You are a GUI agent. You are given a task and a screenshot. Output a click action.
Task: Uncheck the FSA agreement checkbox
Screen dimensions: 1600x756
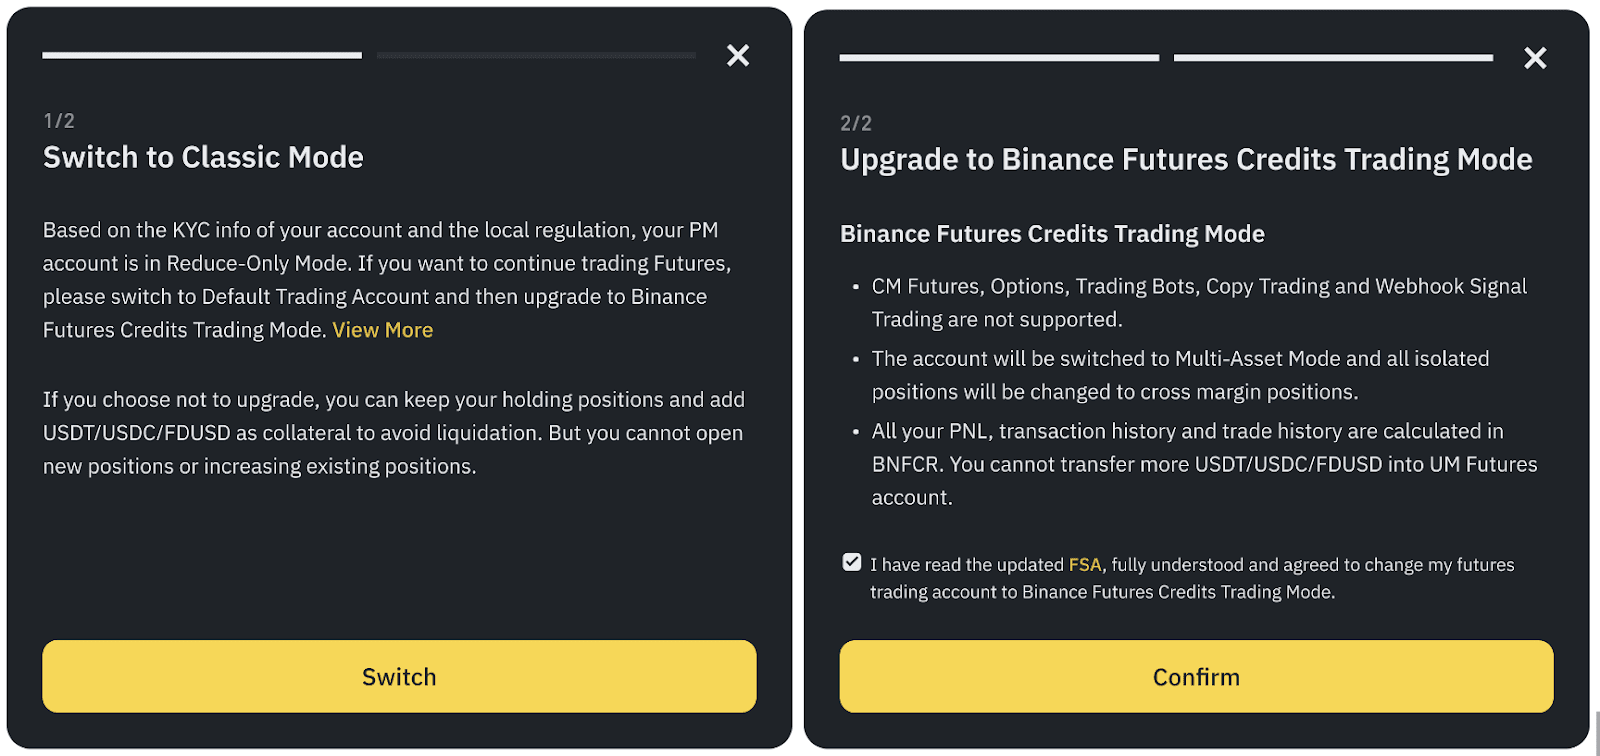pos(852,563)
